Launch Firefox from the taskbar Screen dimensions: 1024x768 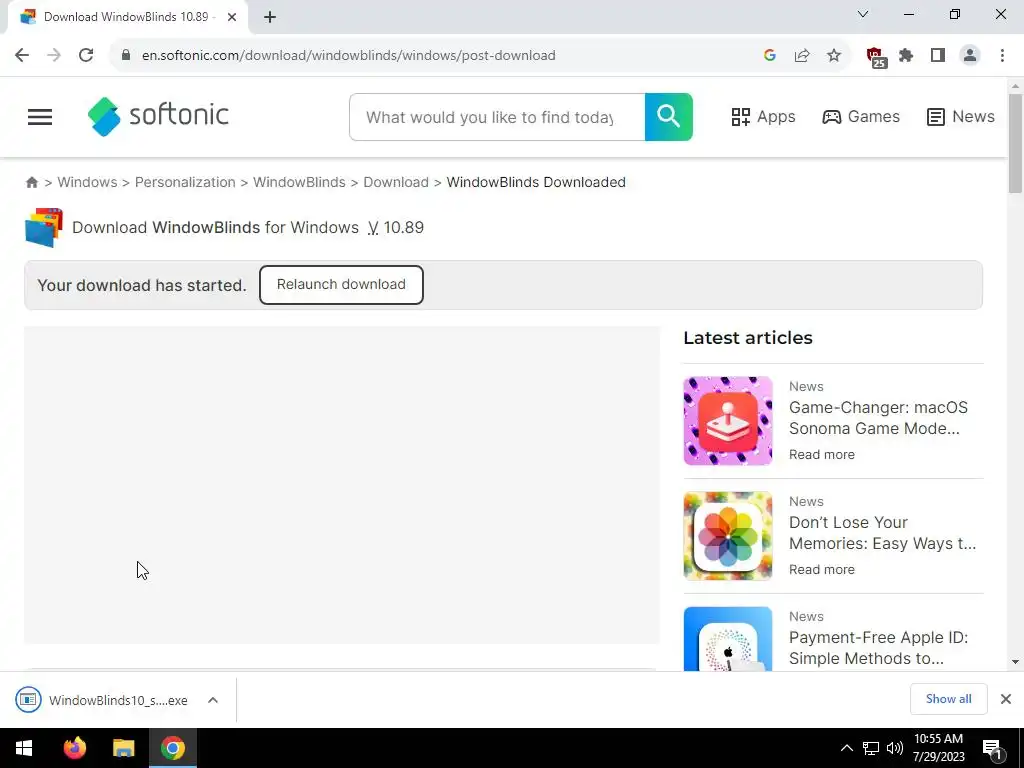pos(74,748)
